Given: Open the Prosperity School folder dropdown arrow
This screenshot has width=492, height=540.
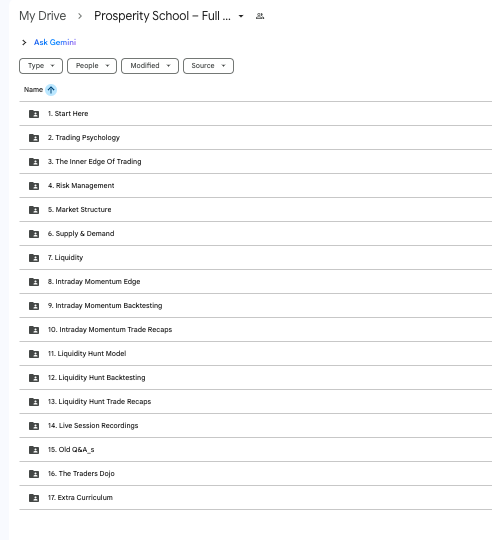Looking at the screenshot, I should [x=241, y=16].
